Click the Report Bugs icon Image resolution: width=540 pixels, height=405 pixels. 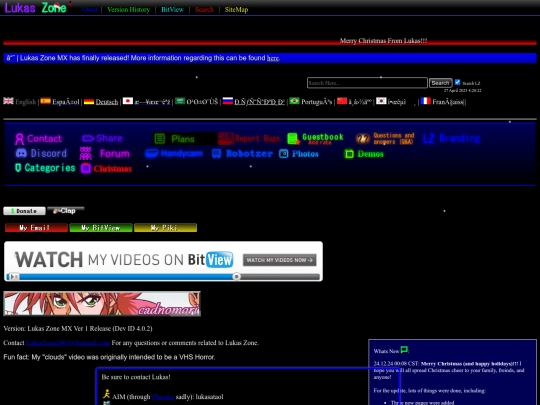tap(226, 138)
